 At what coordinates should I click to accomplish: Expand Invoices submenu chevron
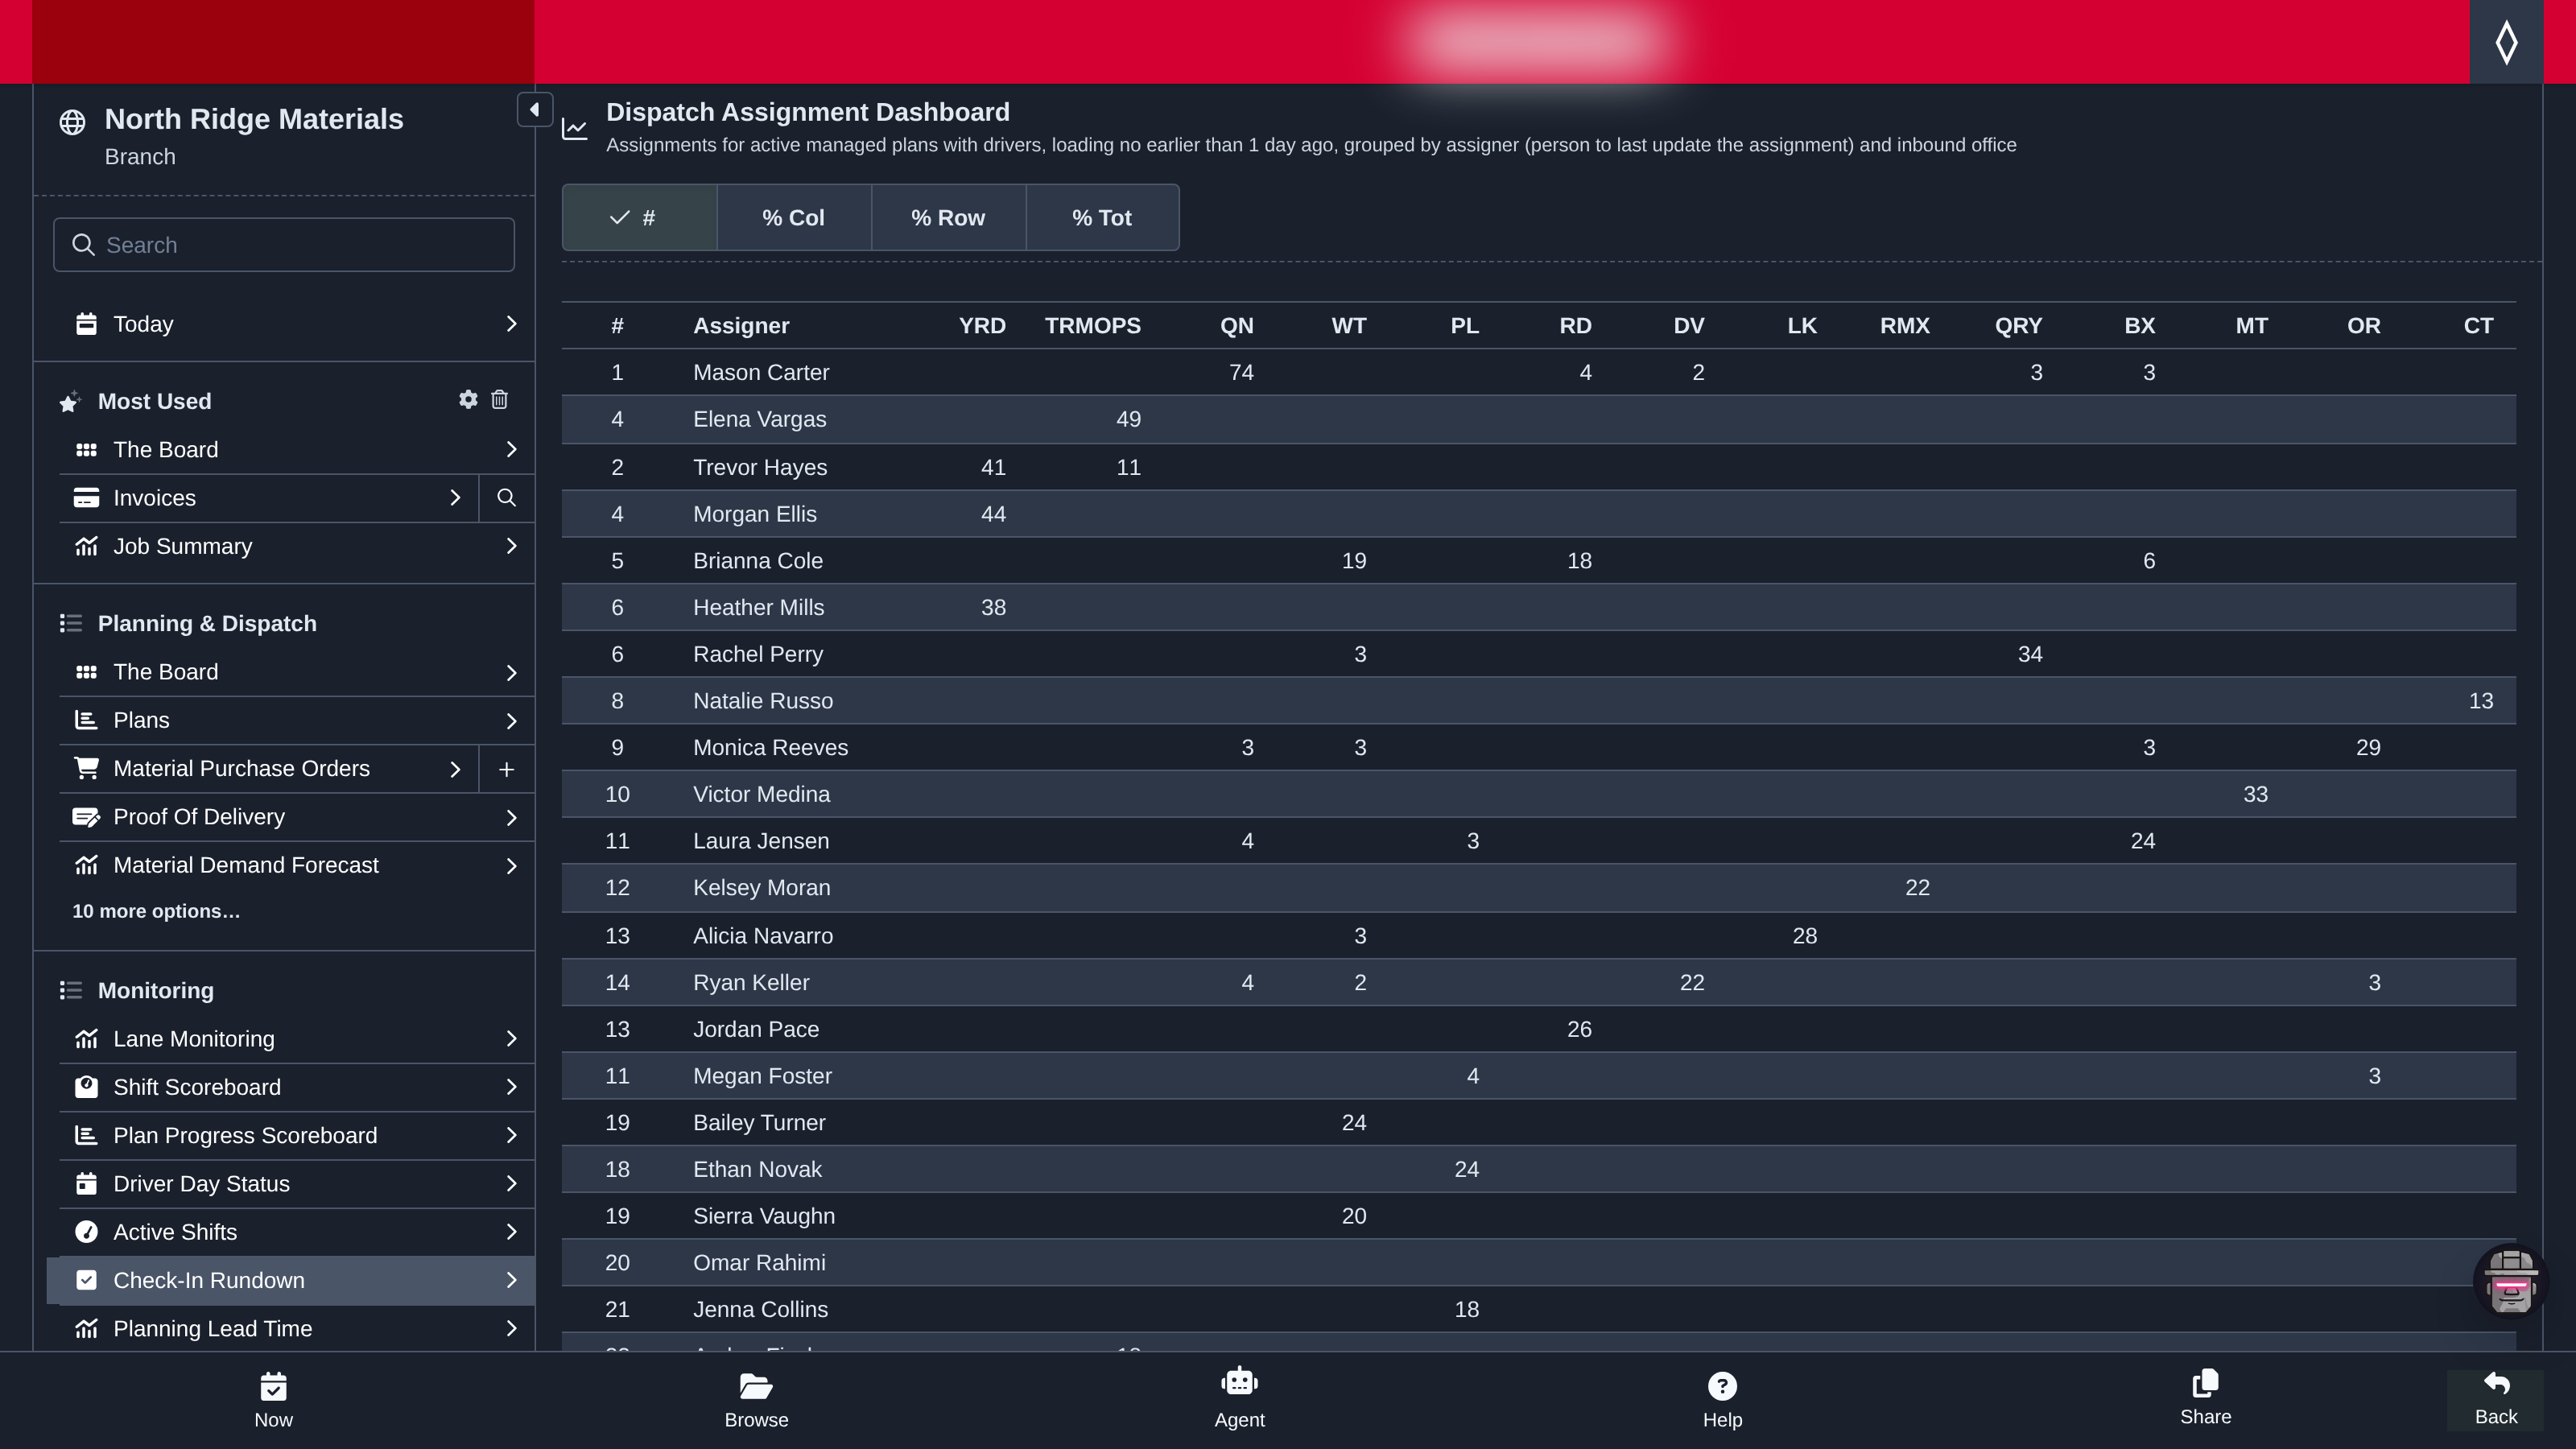(x=455, y=498)
